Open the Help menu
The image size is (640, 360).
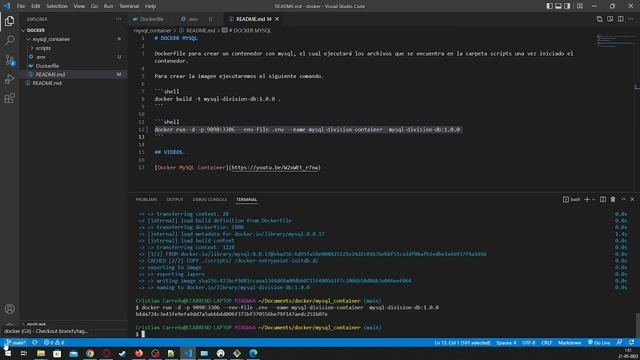click(151, 6)
